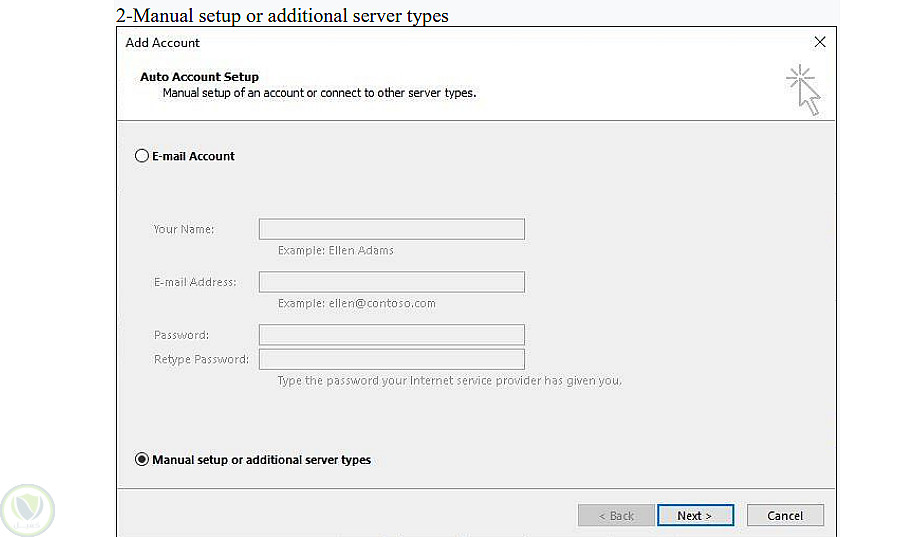Viewport: 897px width, 537px height.
Task: Select the E-mail Account radio button
Action: 141,156
